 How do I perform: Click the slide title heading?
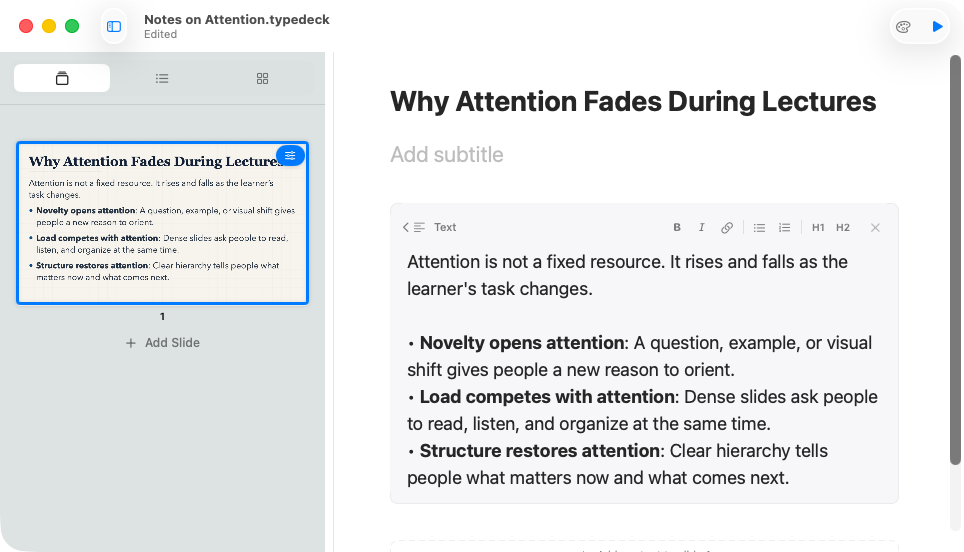tap(633, 101)
